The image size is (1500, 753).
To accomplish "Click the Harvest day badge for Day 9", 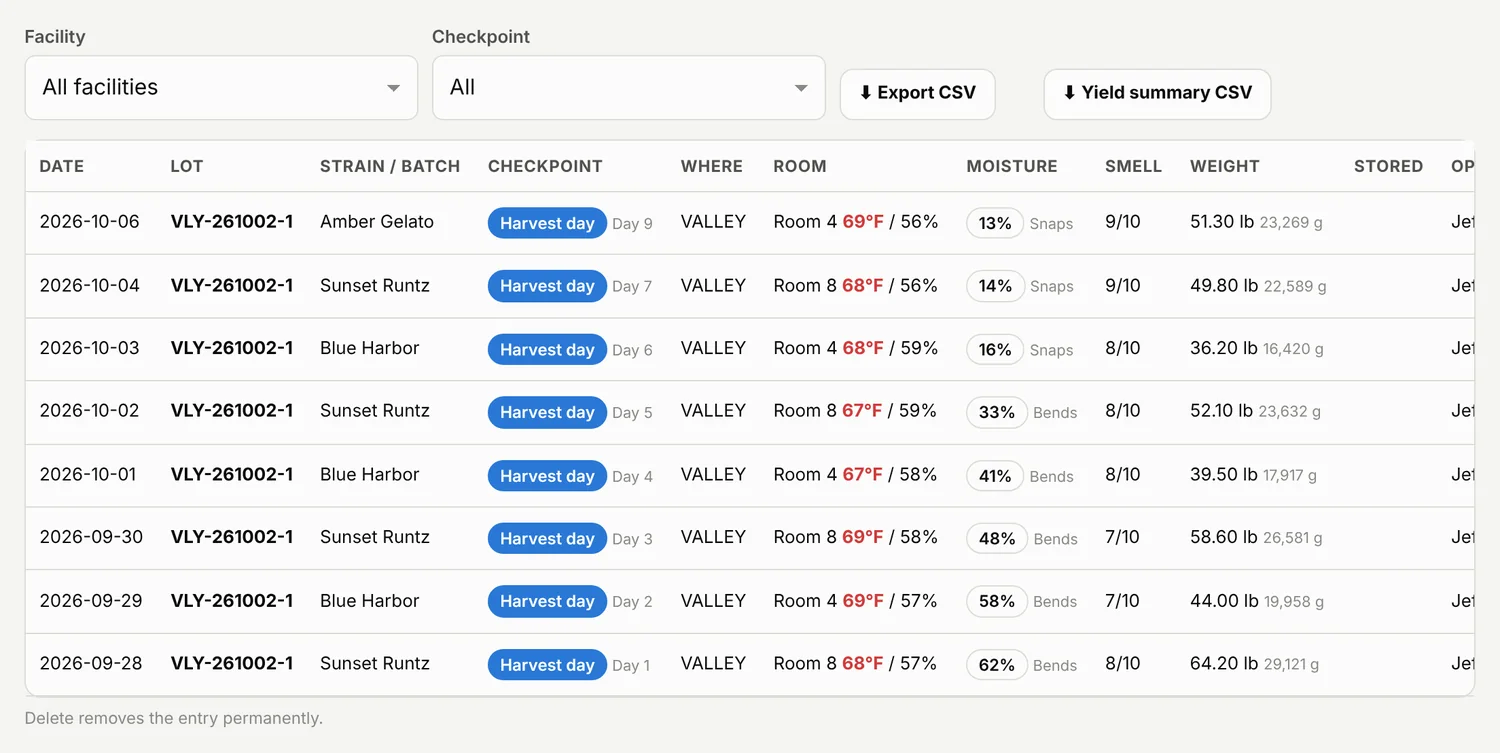I will [547, 223].
